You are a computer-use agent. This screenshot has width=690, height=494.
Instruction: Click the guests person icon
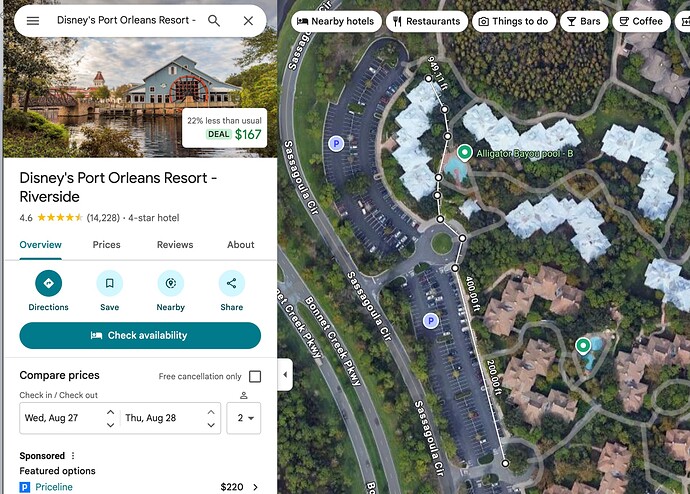244,395
